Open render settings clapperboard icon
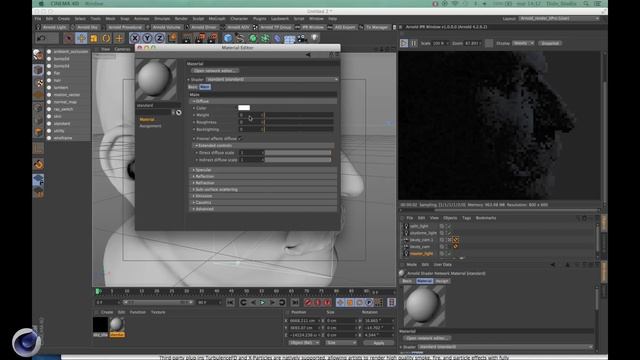The height and width of the screenshot is (360, 640). (213, 38)
